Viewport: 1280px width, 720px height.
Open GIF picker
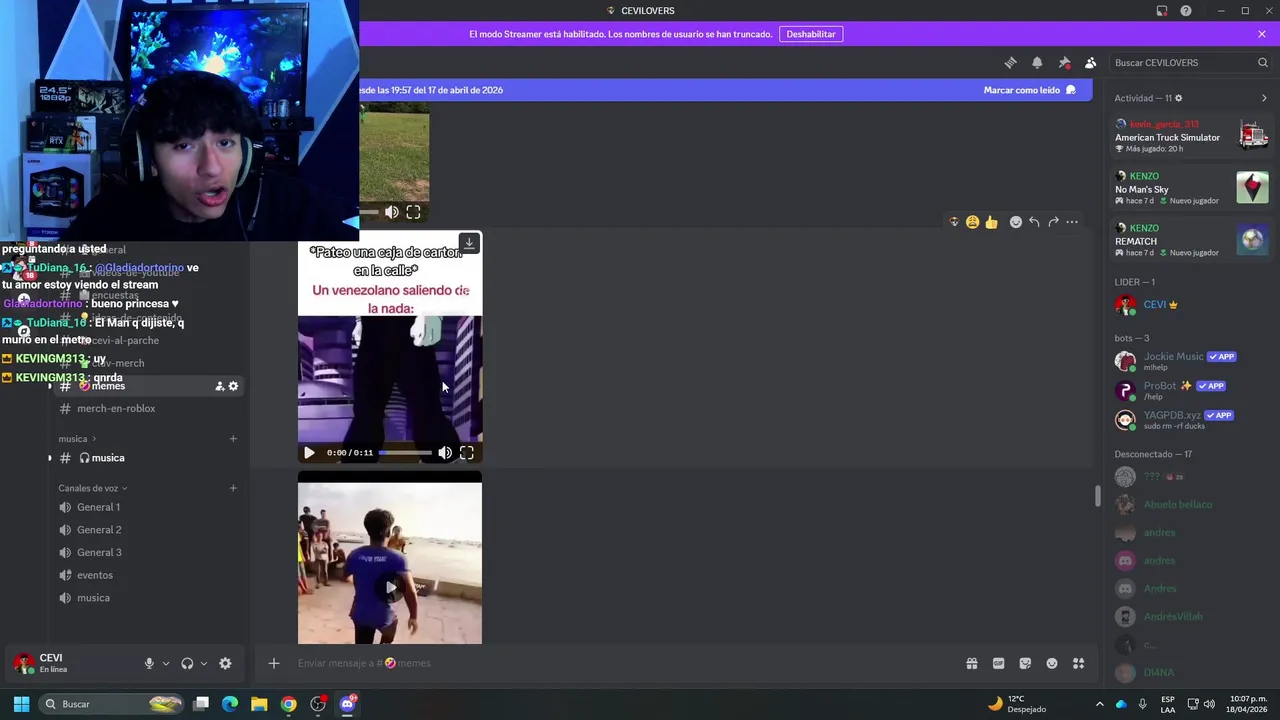coord(998,663)
